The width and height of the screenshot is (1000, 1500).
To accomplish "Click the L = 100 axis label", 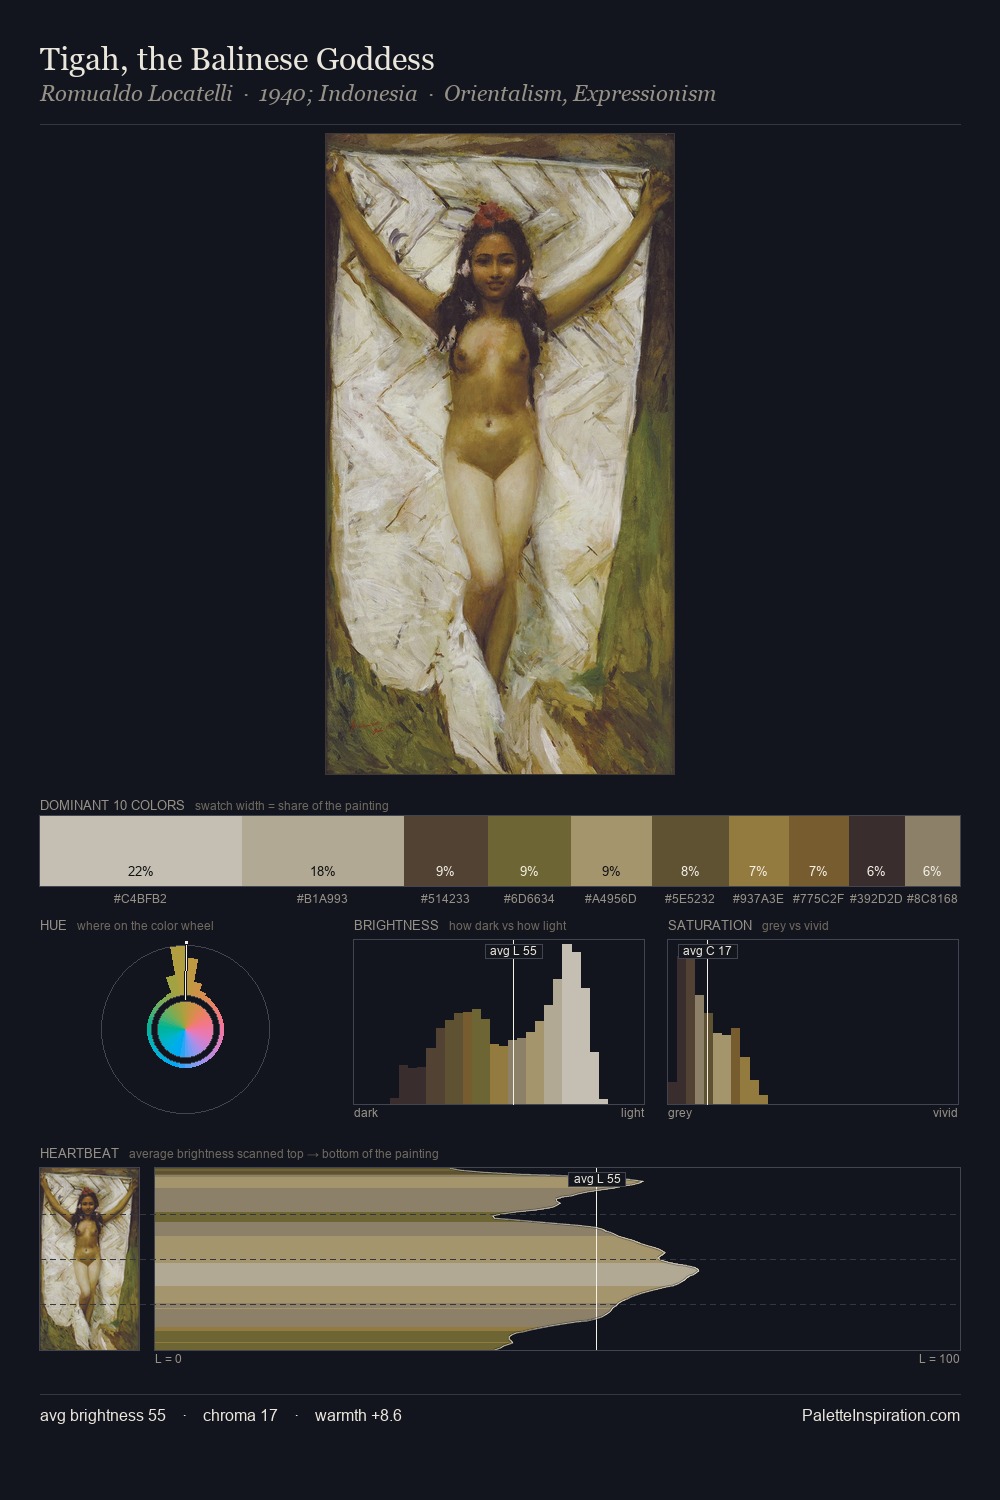I will point(939,1359).
